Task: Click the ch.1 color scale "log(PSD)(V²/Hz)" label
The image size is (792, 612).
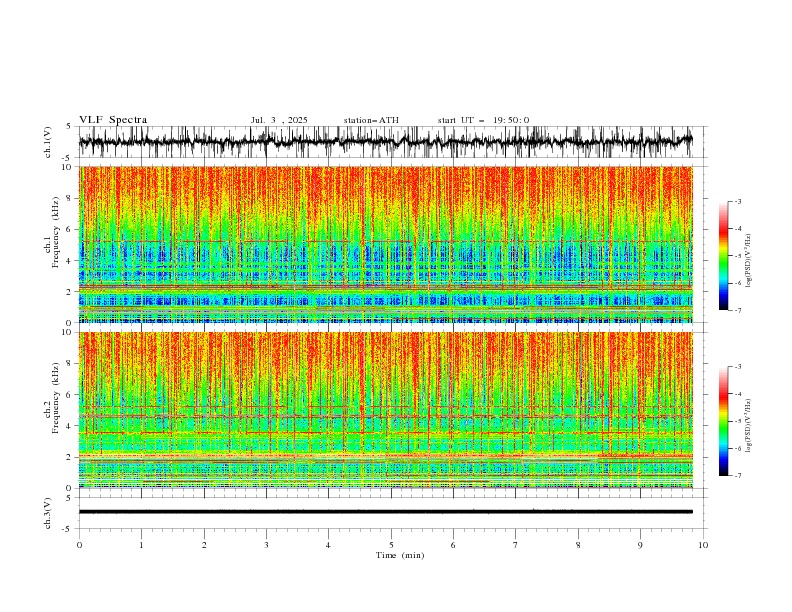Action: (748, 261)
